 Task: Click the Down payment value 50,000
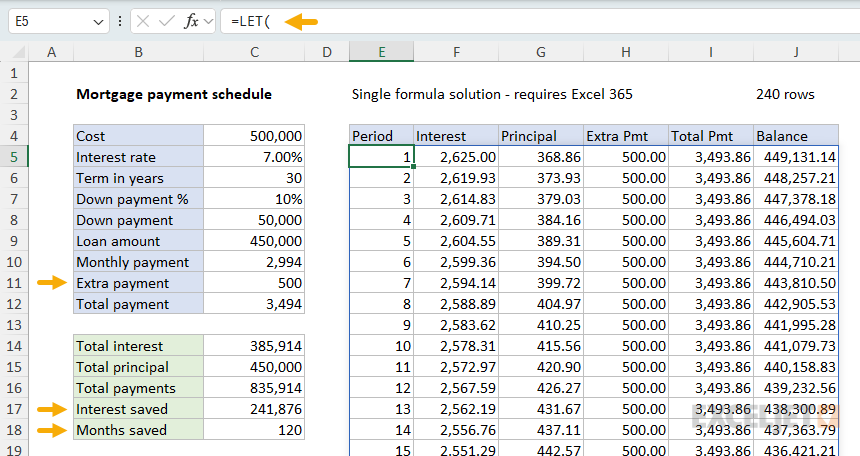point(254,220)
